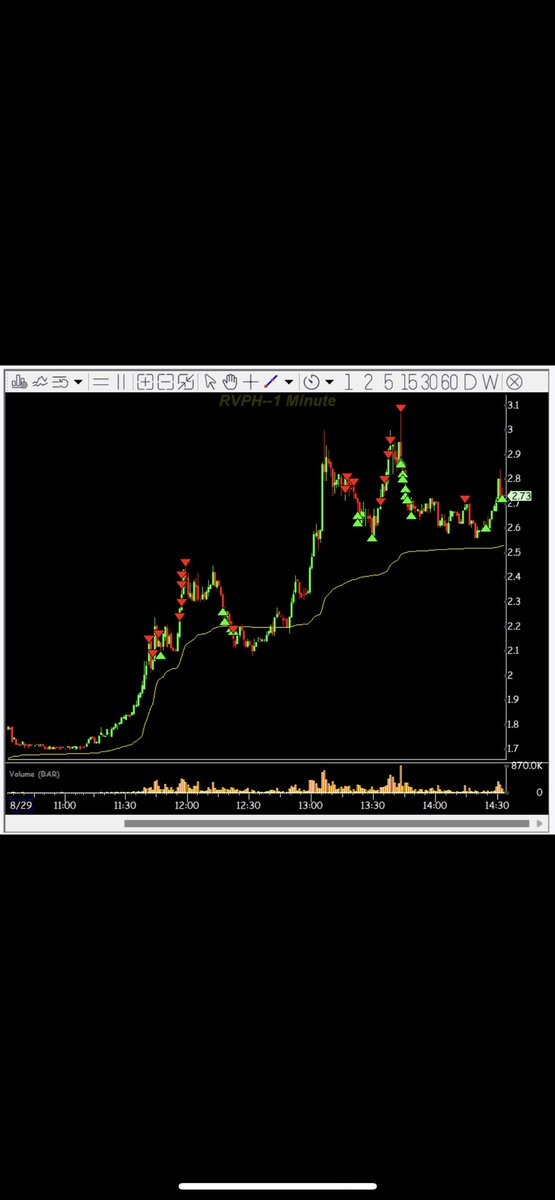Select the arrow pointer tool

pyautogui.click(x=210, y=381)
